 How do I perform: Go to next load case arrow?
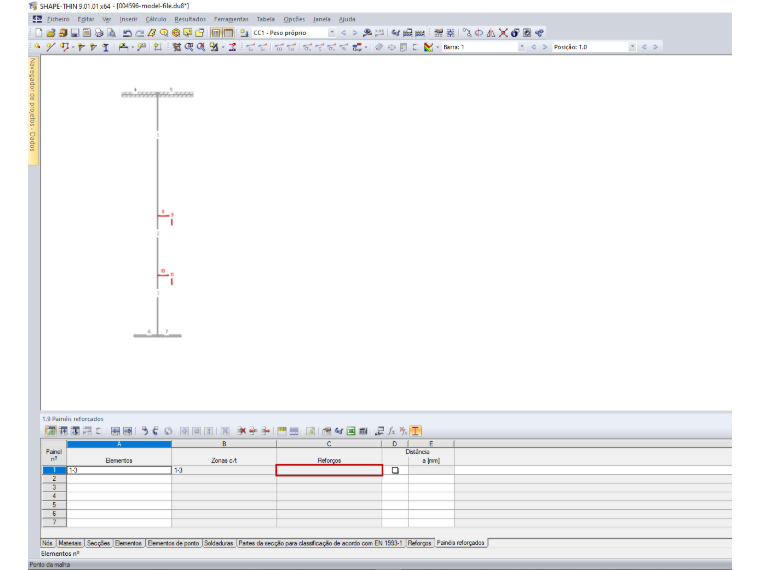[x=355, y=33]
